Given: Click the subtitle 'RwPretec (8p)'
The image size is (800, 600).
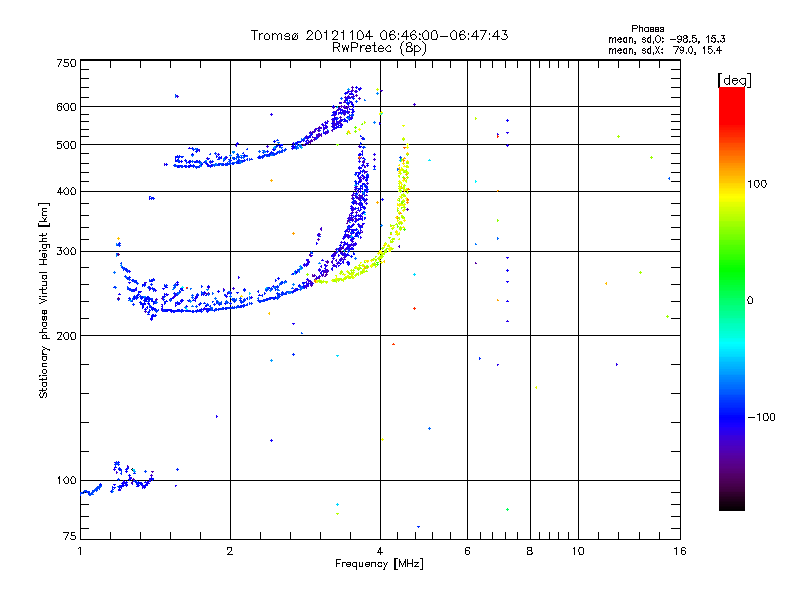Looking at the screenshot, I should [x=379, y=48].
